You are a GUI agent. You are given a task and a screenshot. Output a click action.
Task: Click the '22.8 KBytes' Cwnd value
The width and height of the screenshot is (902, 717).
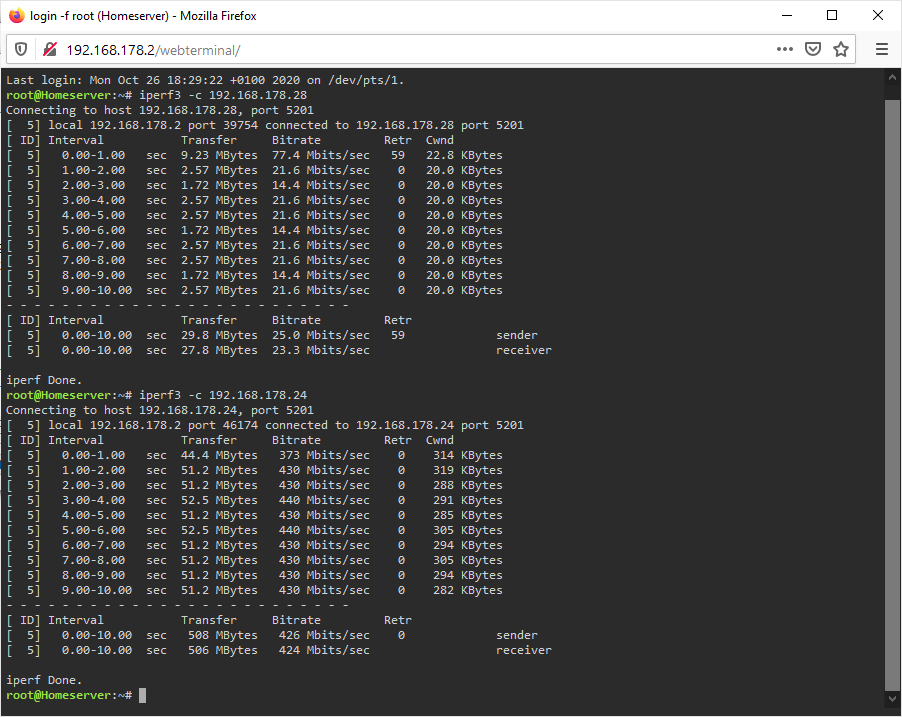click(464, 155)
